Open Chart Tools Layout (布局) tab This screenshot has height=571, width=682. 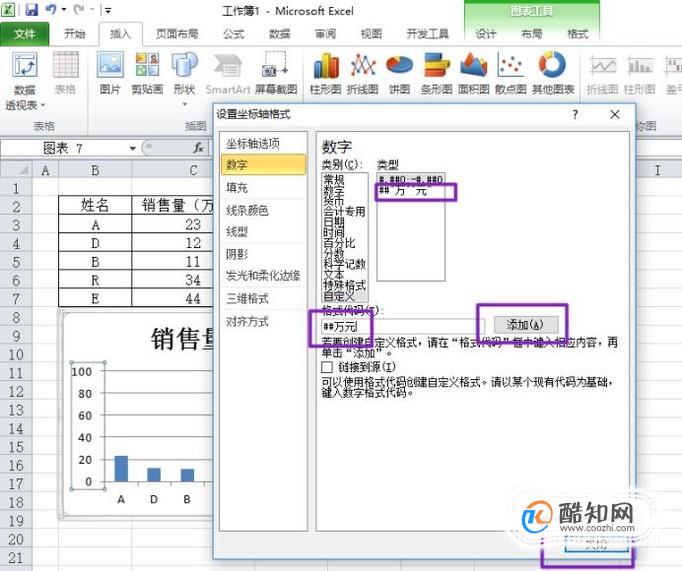[532, 34]
